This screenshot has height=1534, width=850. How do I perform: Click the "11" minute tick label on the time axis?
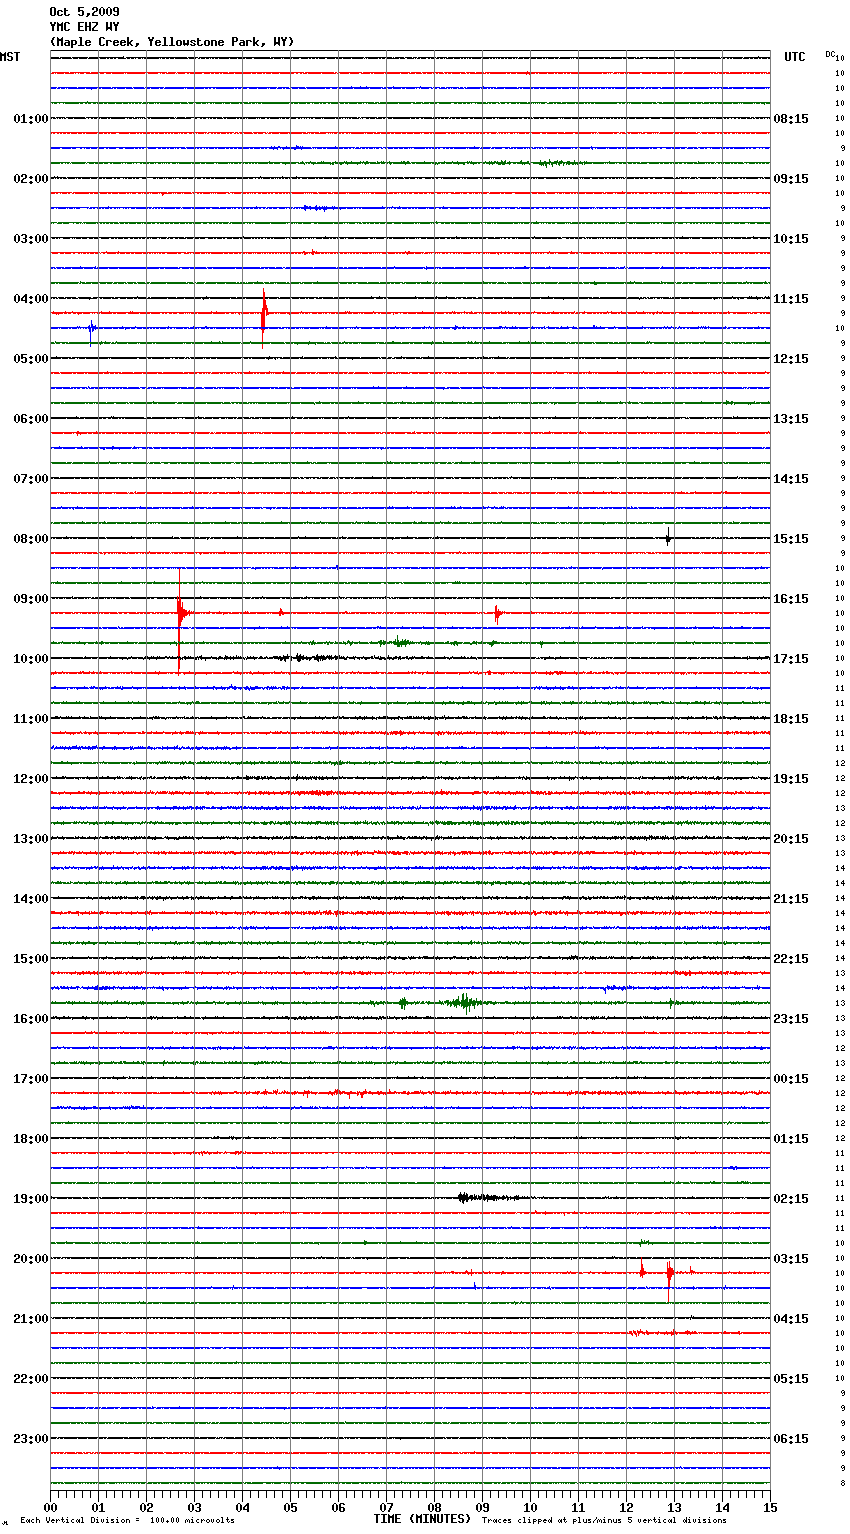(578, 1507)
